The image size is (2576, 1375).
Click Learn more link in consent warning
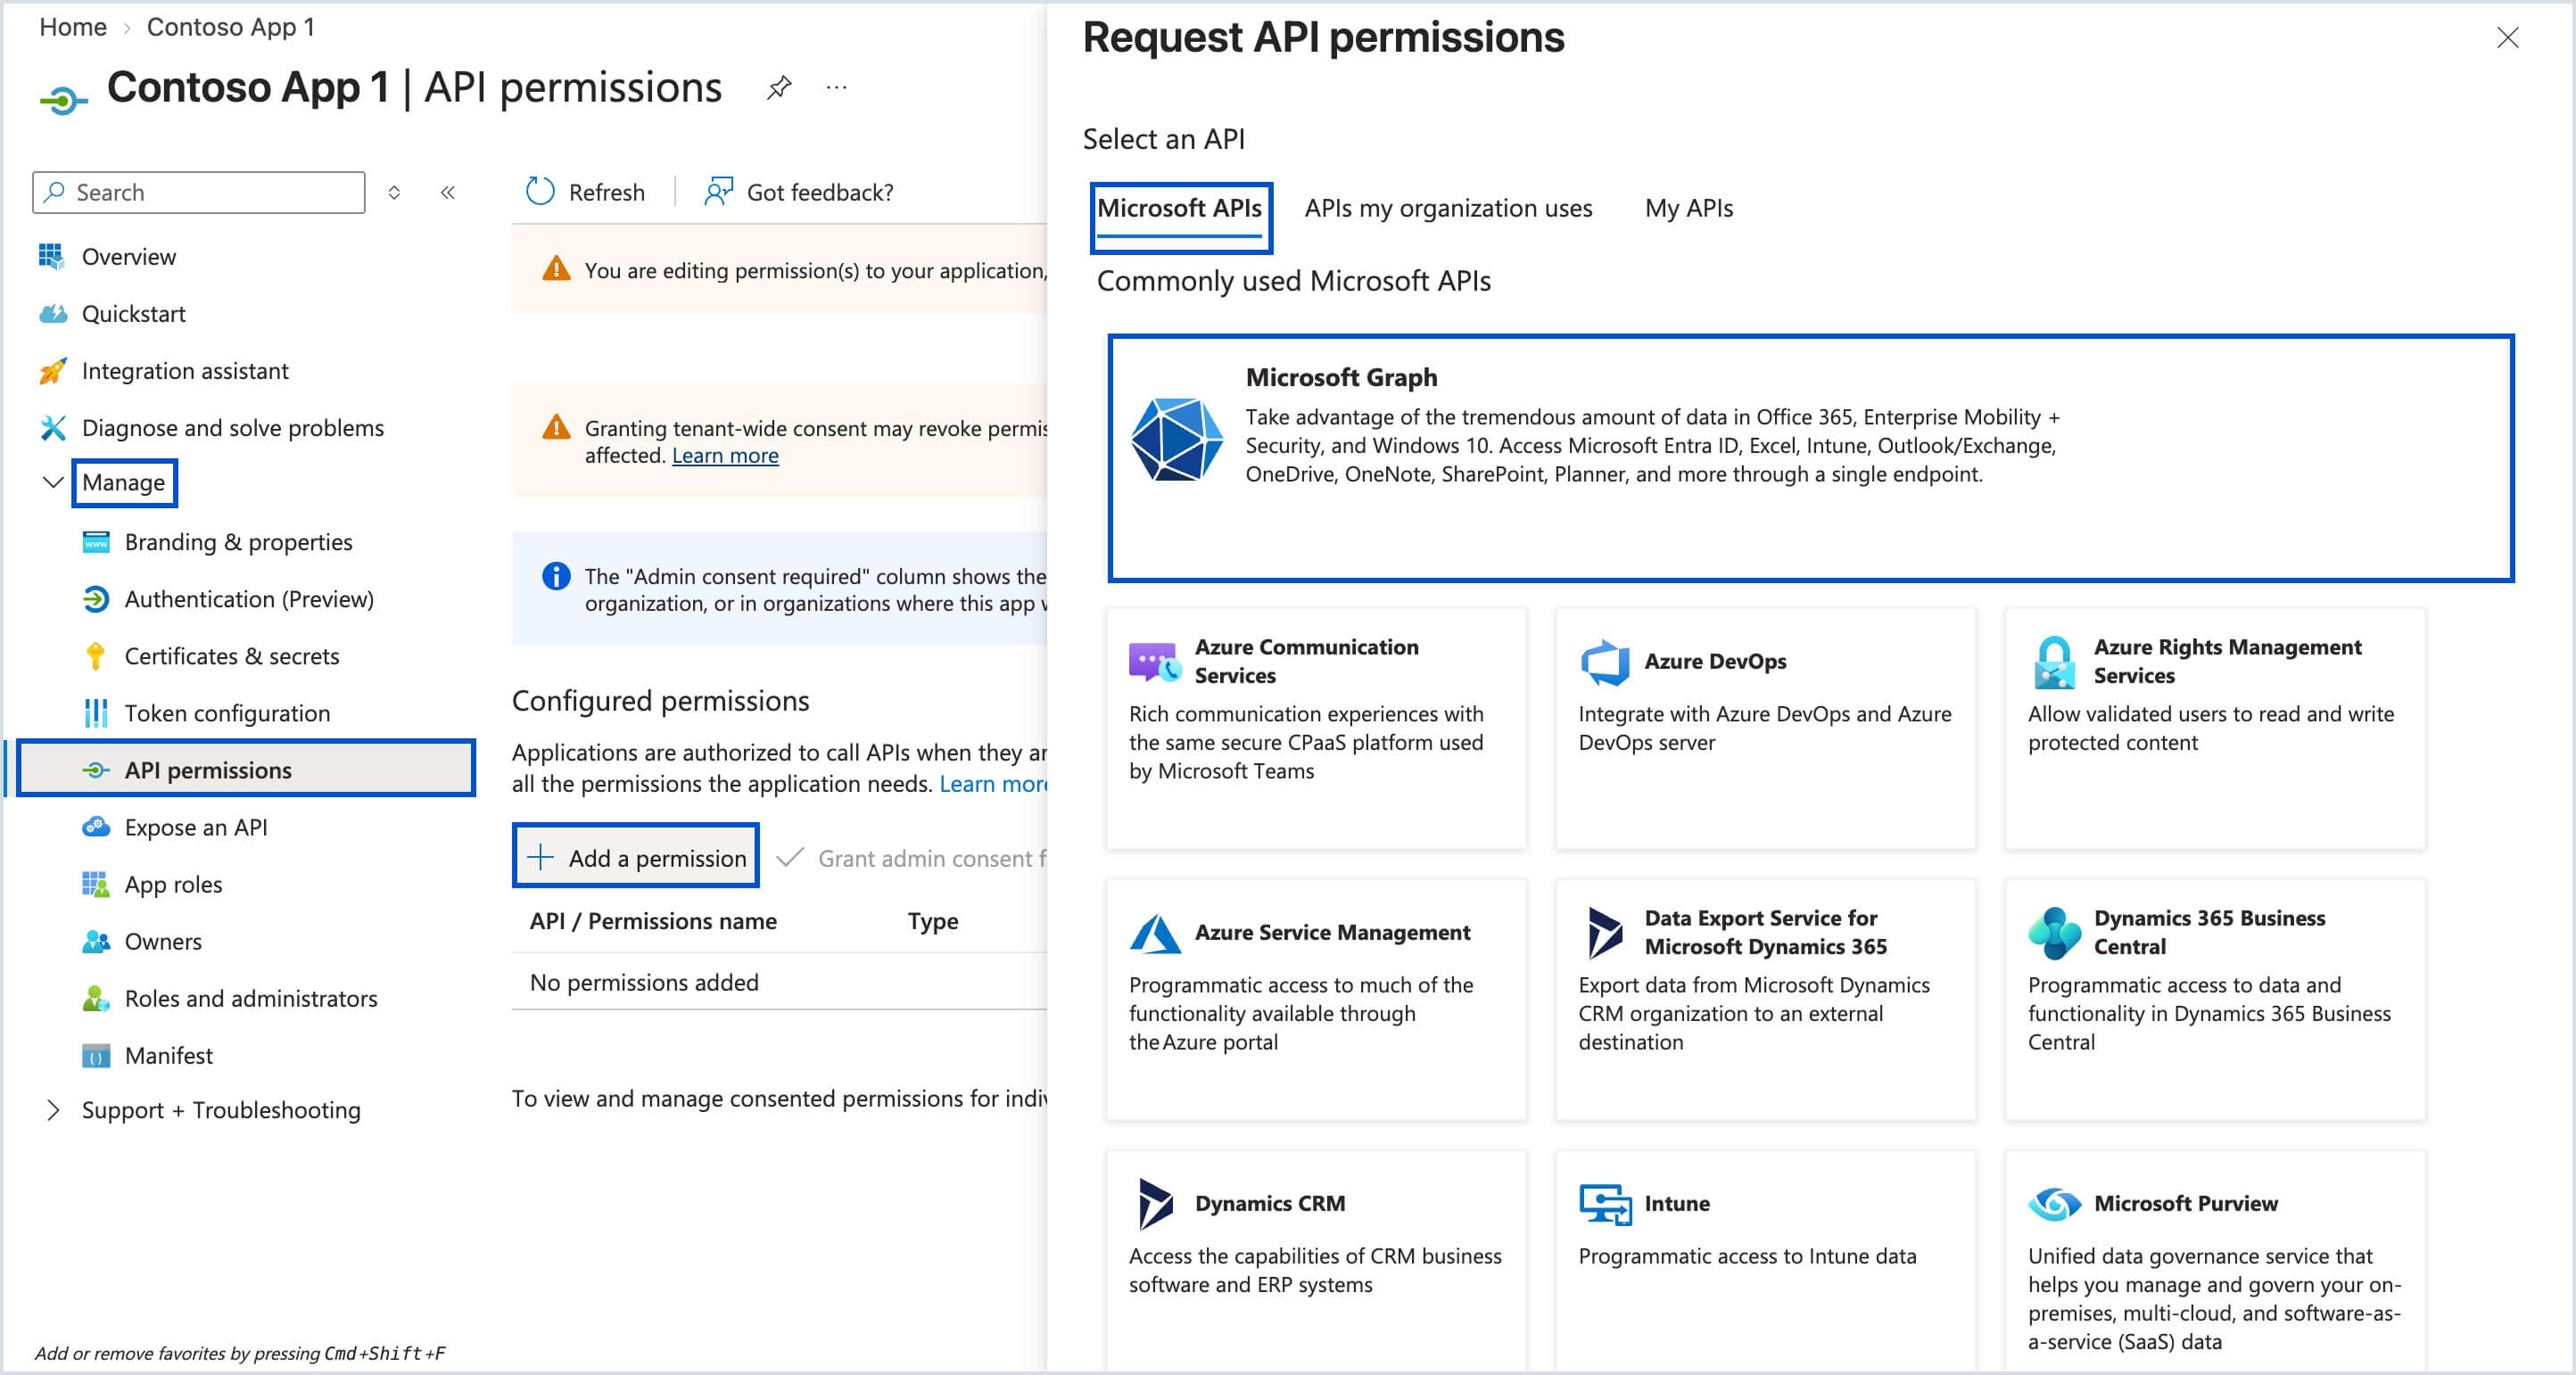click(x=725, y=455)
